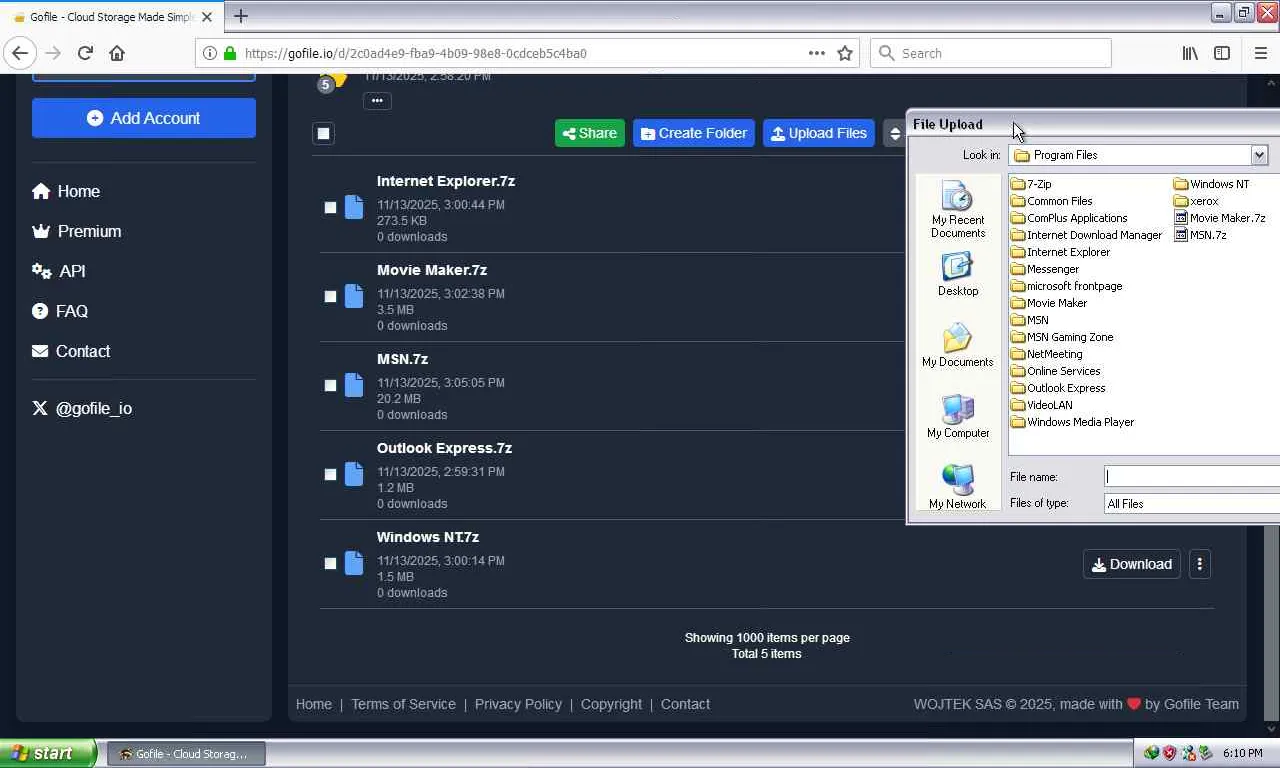
Task: Open the Files of type combo box
Action: [1192, 504]
